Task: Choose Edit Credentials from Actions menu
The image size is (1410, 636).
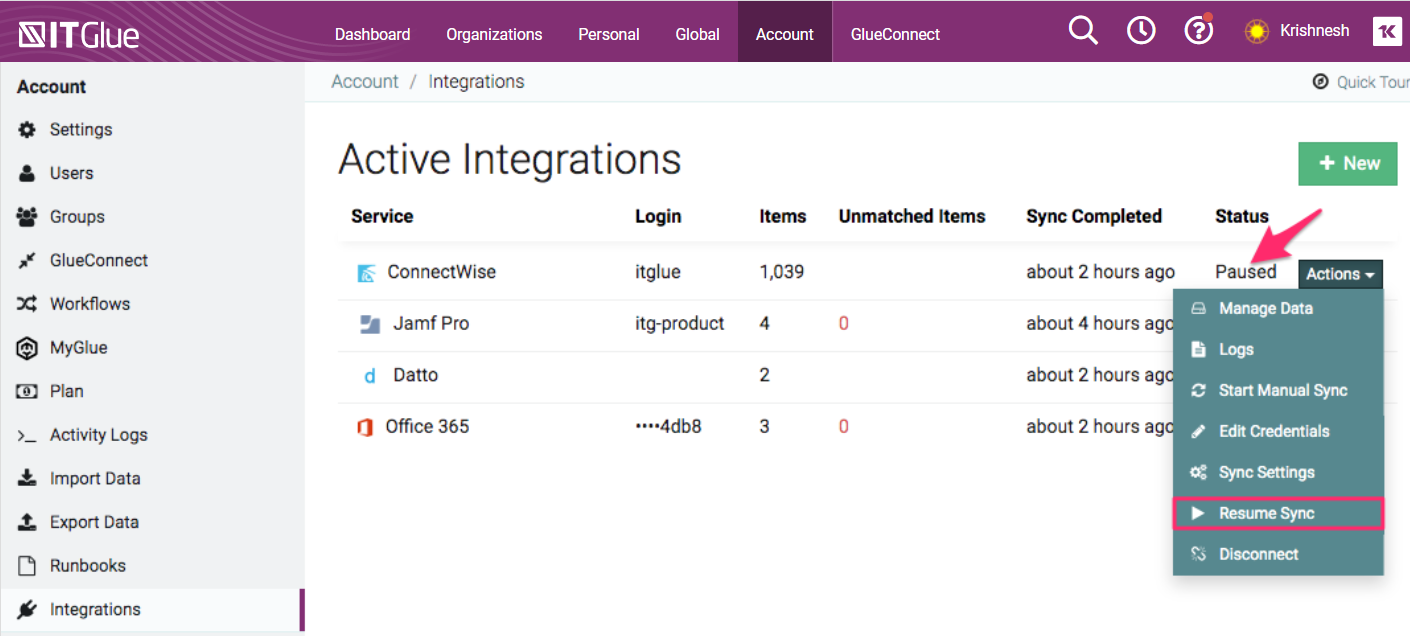Action: point(1278,431)
